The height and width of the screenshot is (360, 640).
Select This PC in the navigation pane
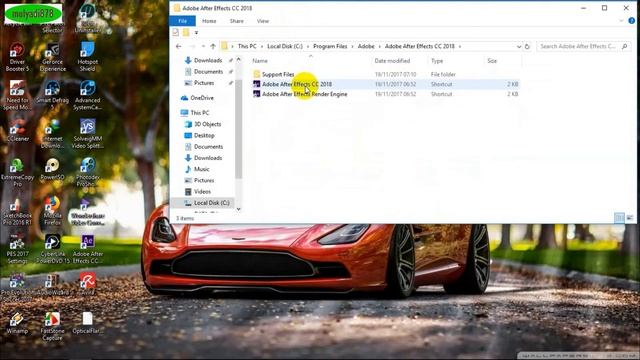(200, 113)
